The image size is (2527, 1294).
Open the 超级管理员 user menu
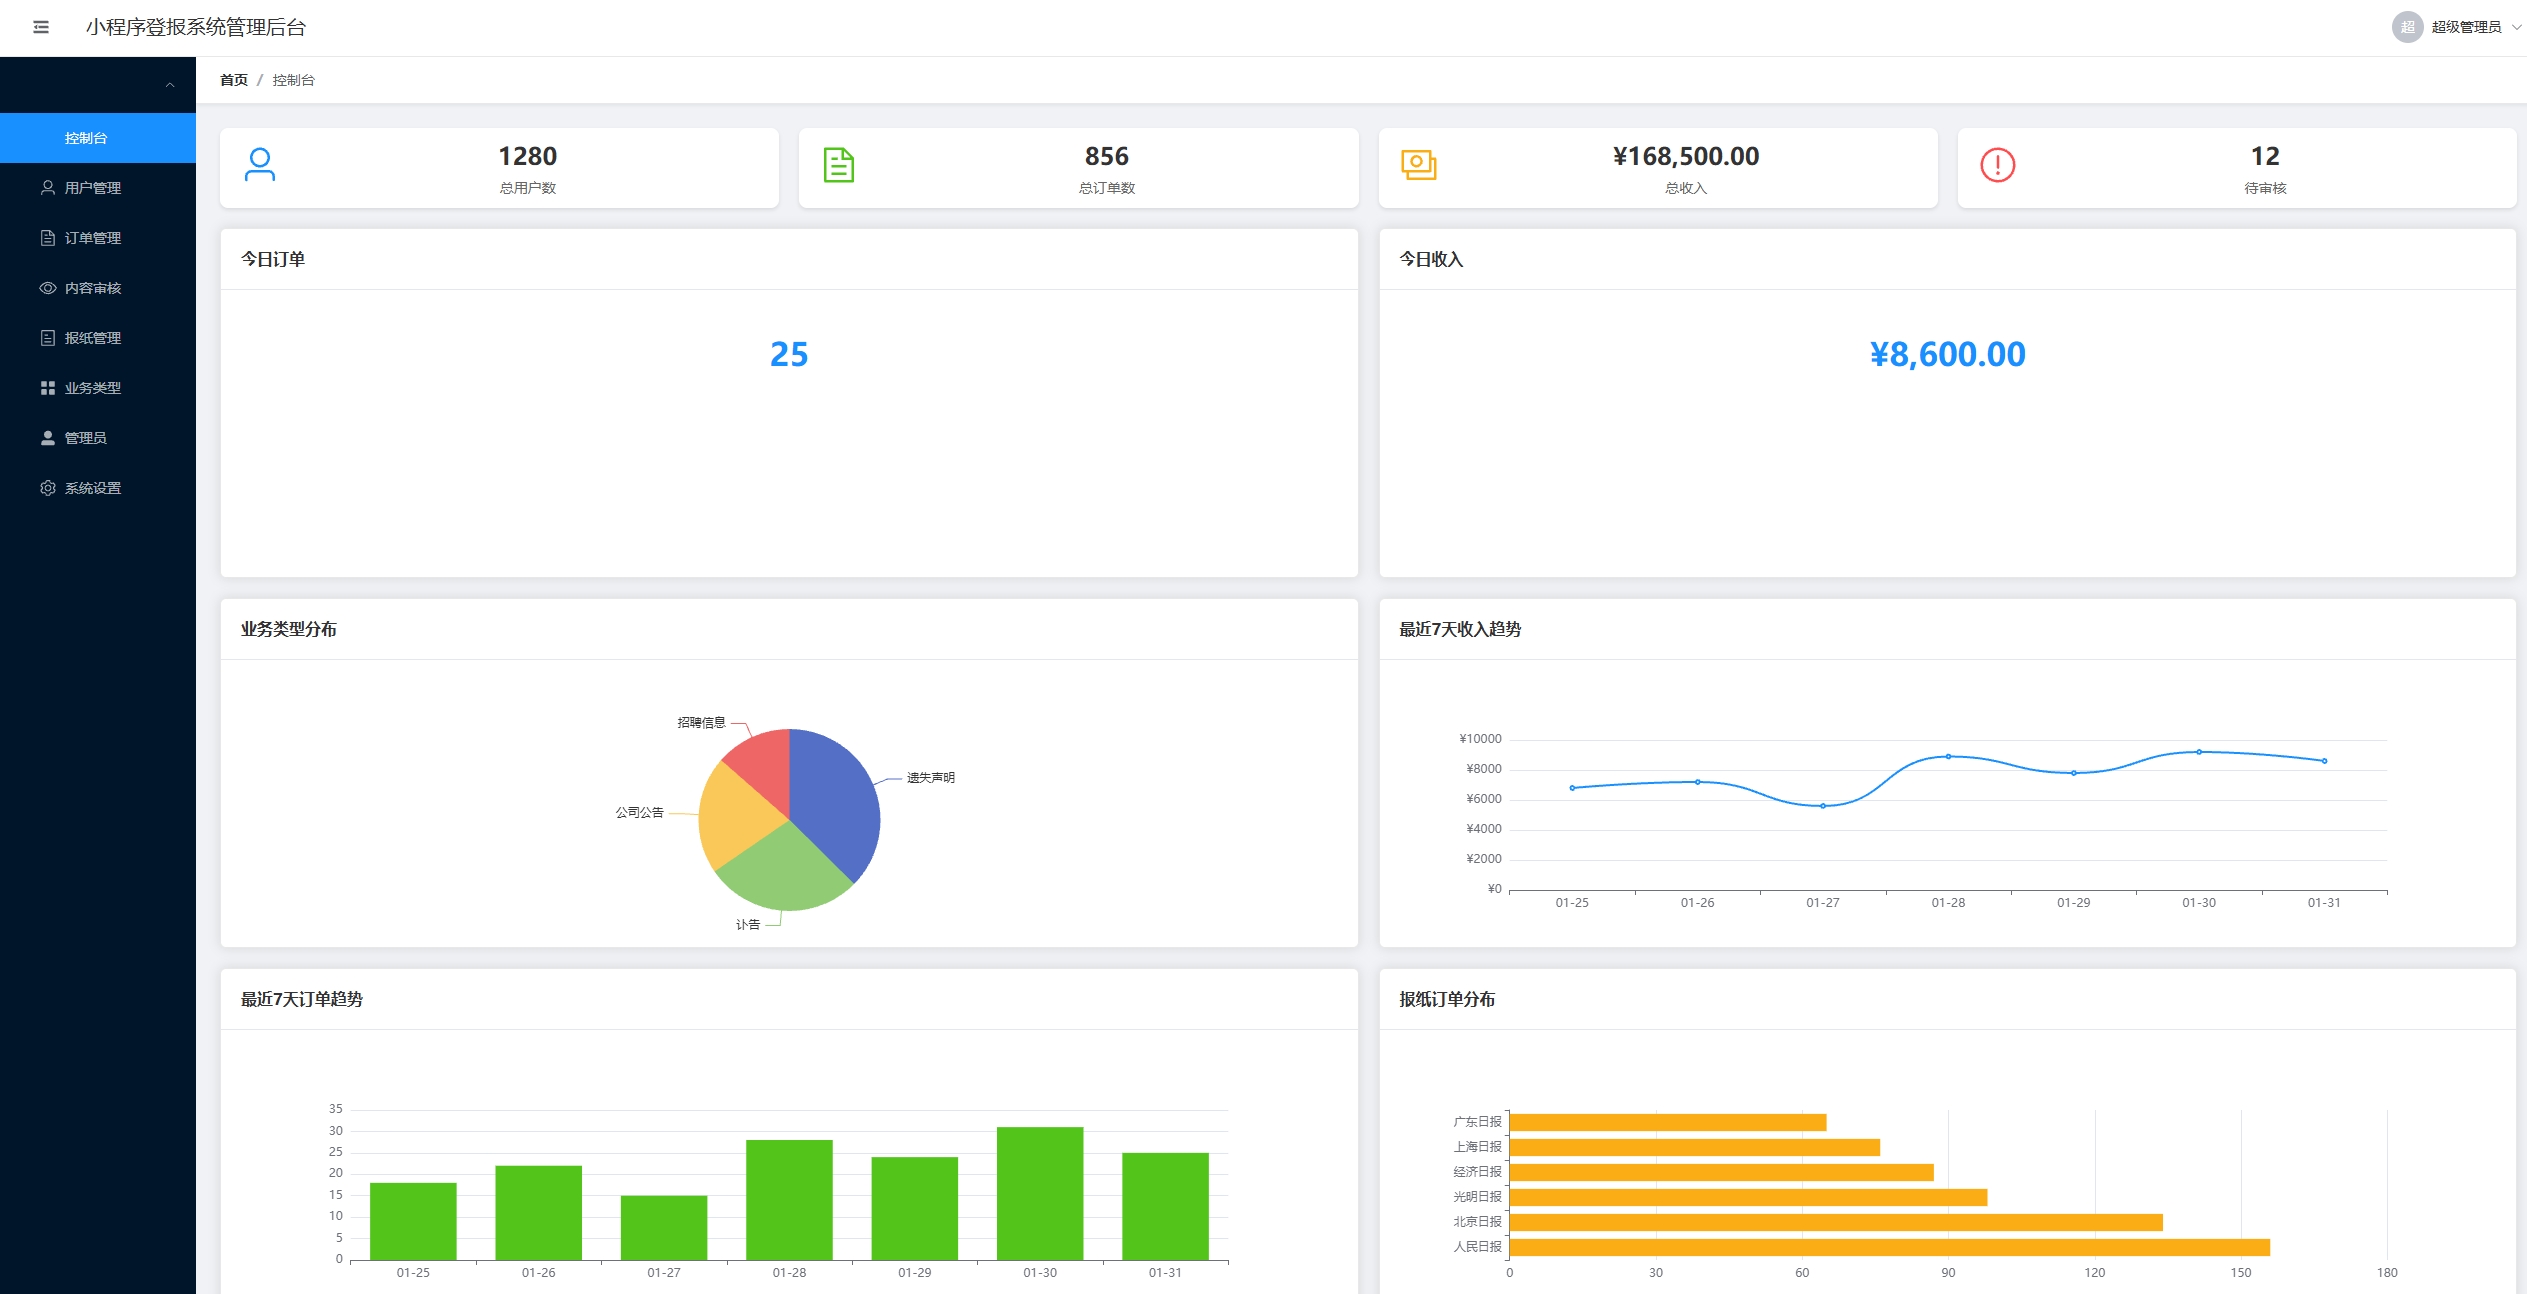coord(2465,27)
